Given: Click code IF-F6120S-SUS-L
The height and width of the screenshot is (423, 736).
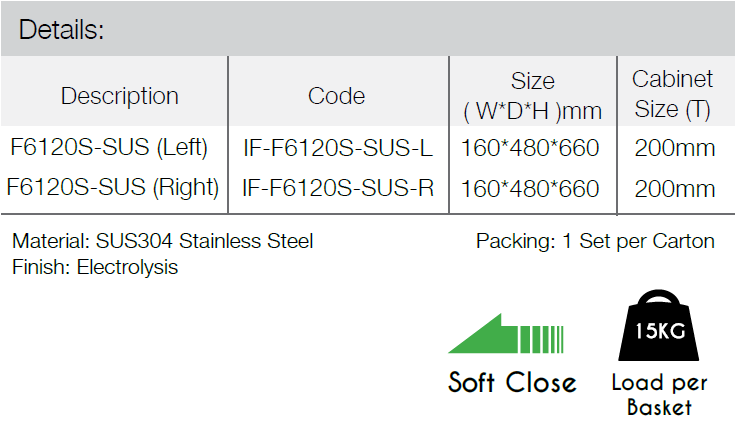Looking at the screenshot, I should (337, 148).
